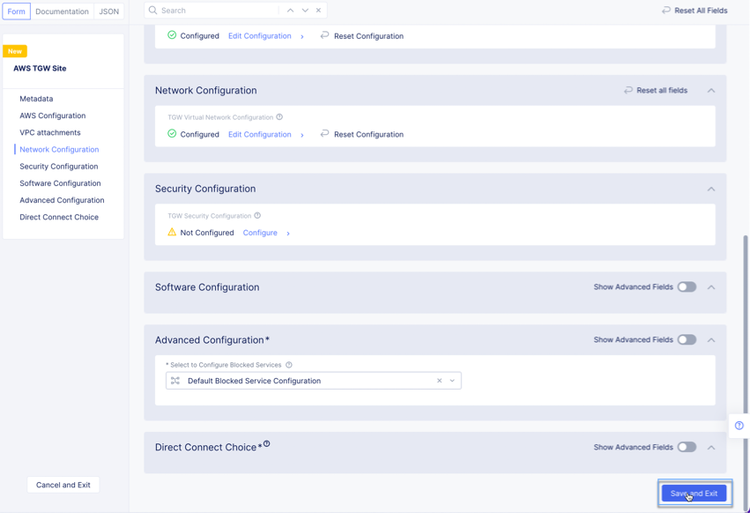Click the Direct Connect Choice info icon

(267, 444)
